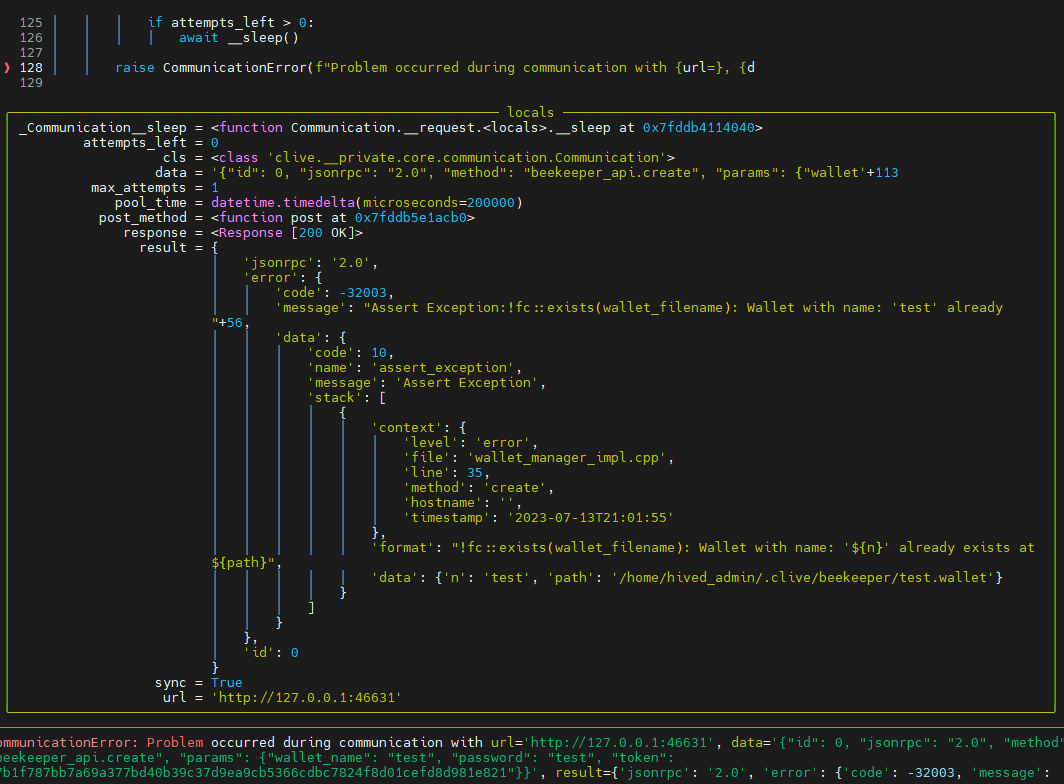Click the 'locals' panel title

530,113
